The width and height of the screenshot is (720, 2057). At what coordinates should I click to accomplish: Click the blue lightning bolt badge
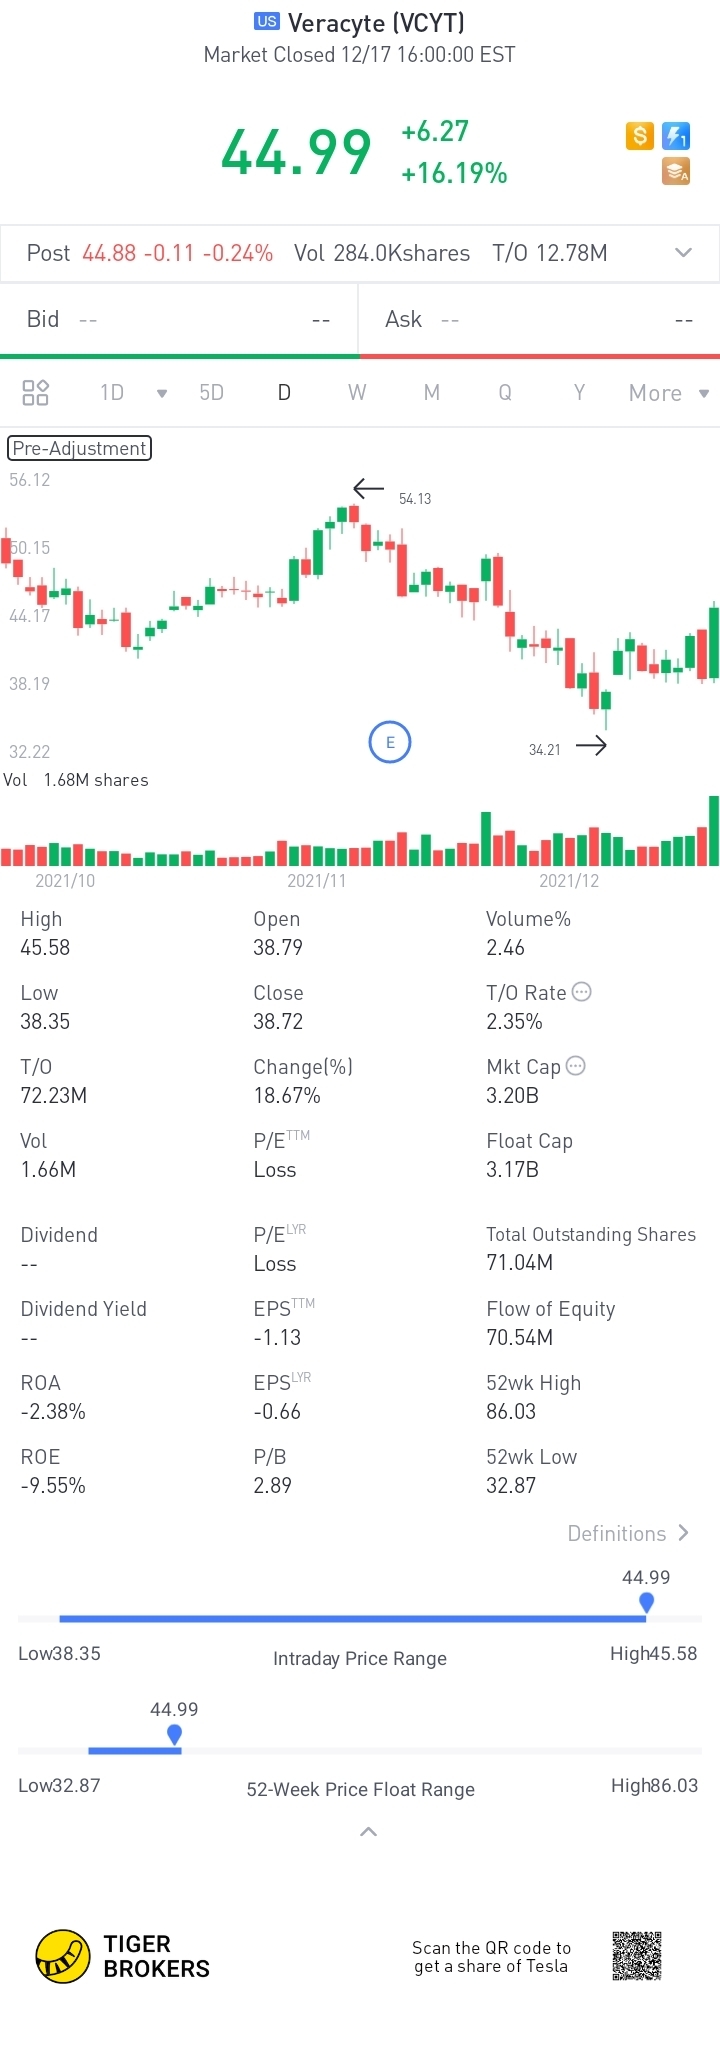click(676, 135)
